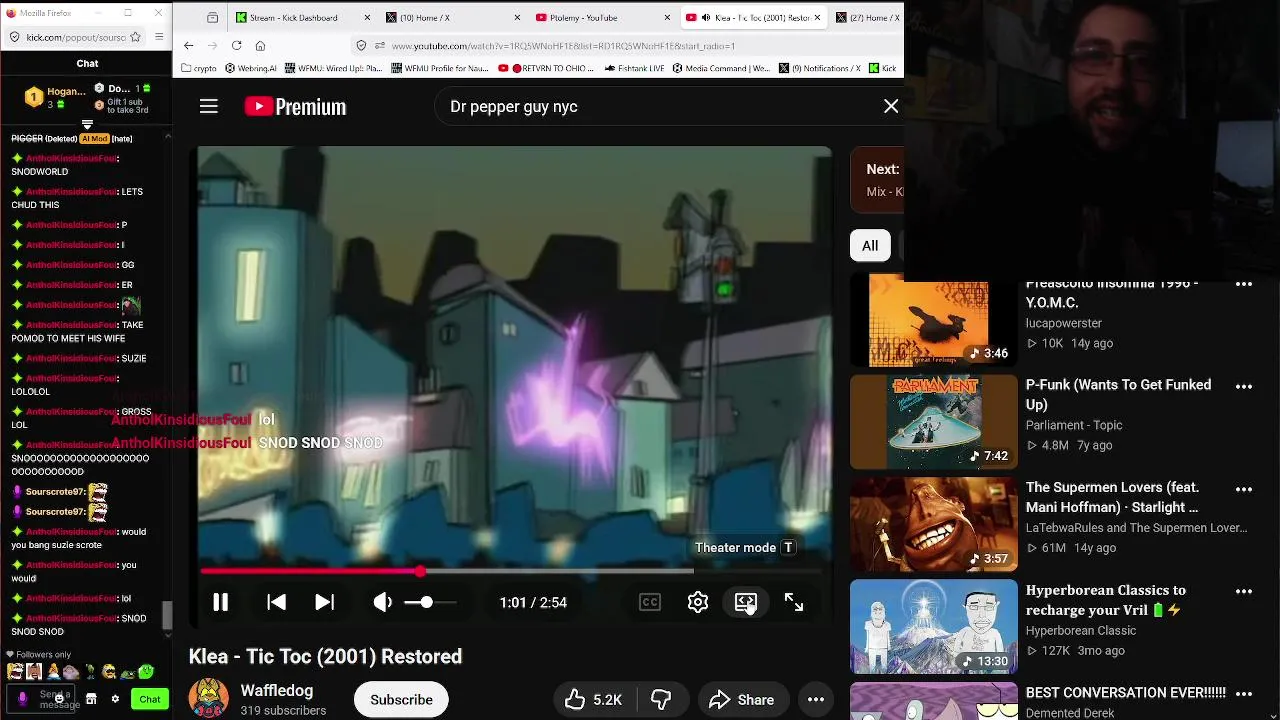Switch to (27) Home / X tab

click(868, 17)
